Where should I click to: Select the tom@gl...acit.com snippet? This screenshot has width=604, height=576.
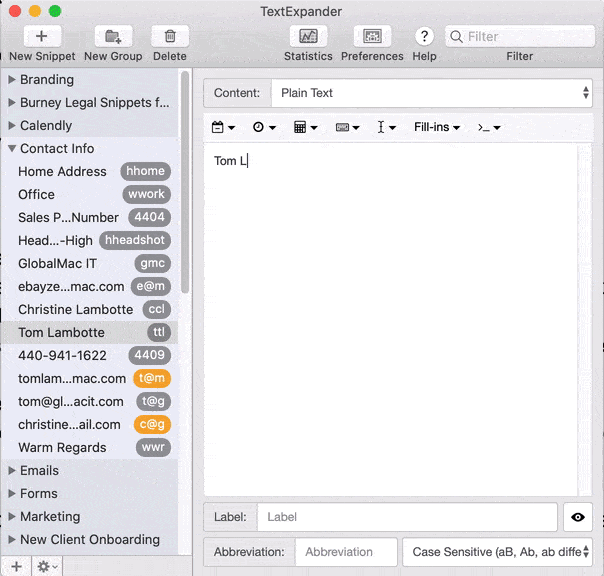[x=89, y=401]
